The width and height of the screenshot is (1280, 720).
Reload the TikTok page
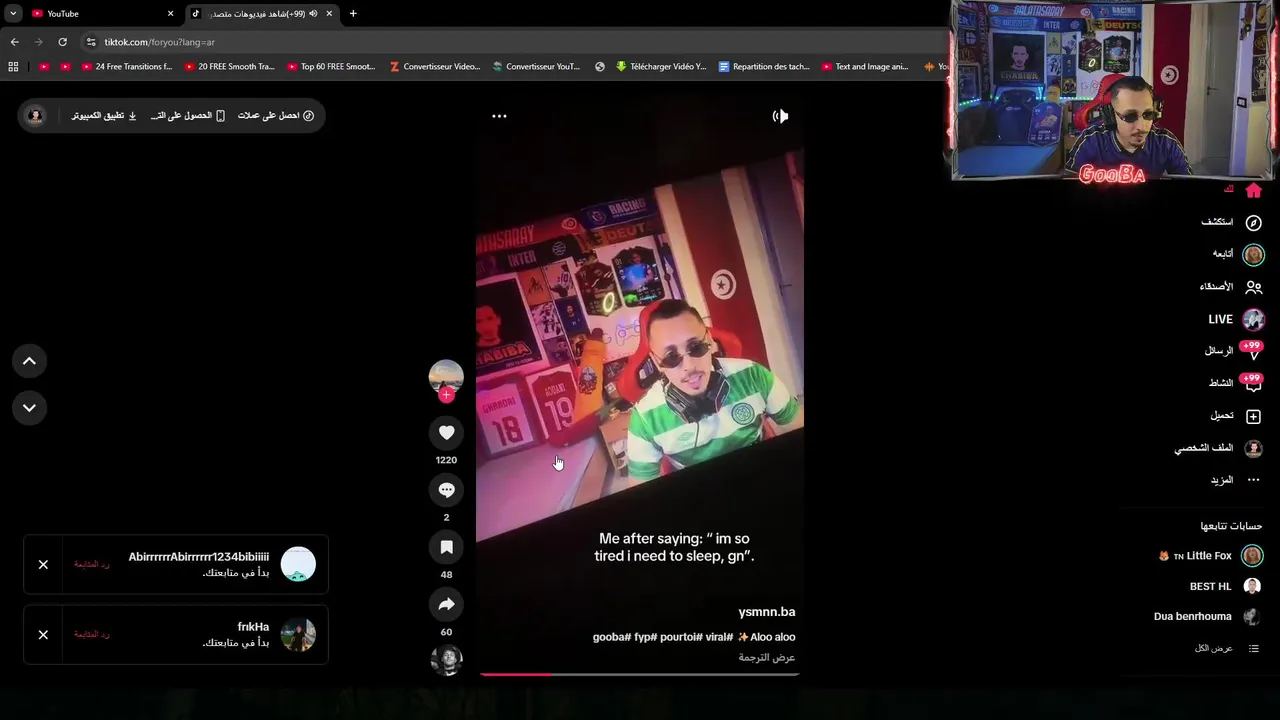point(62,42)
